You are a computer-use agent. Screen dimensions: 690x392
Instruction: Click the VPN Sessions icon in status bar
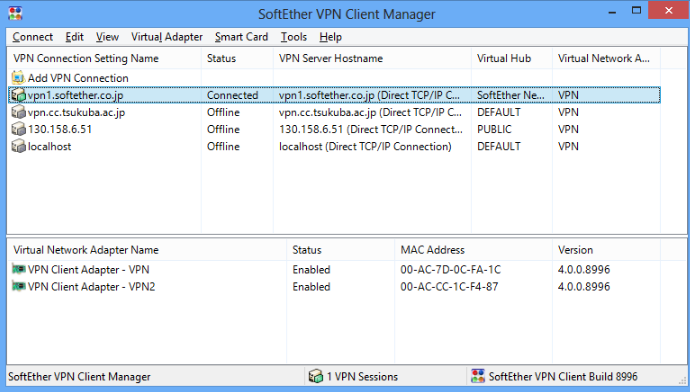coord(316,377)
